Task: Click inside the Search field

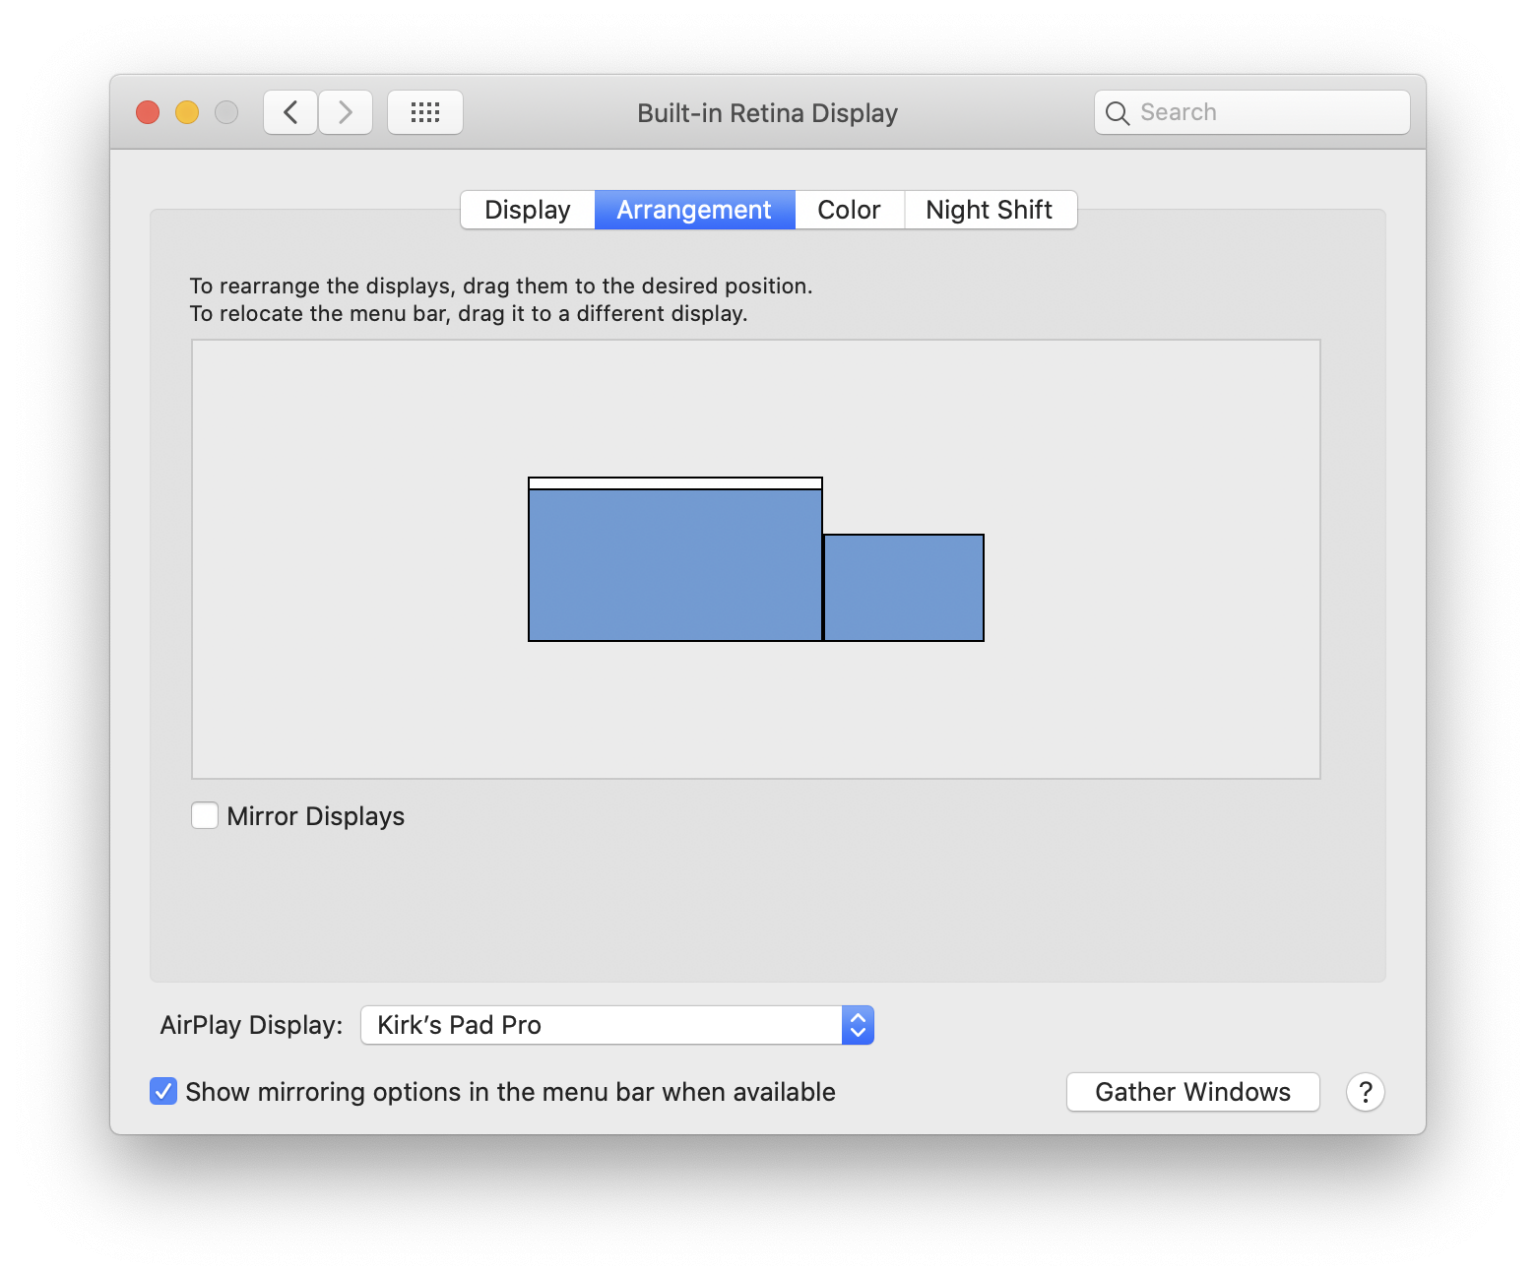Action: [1250, 112]
